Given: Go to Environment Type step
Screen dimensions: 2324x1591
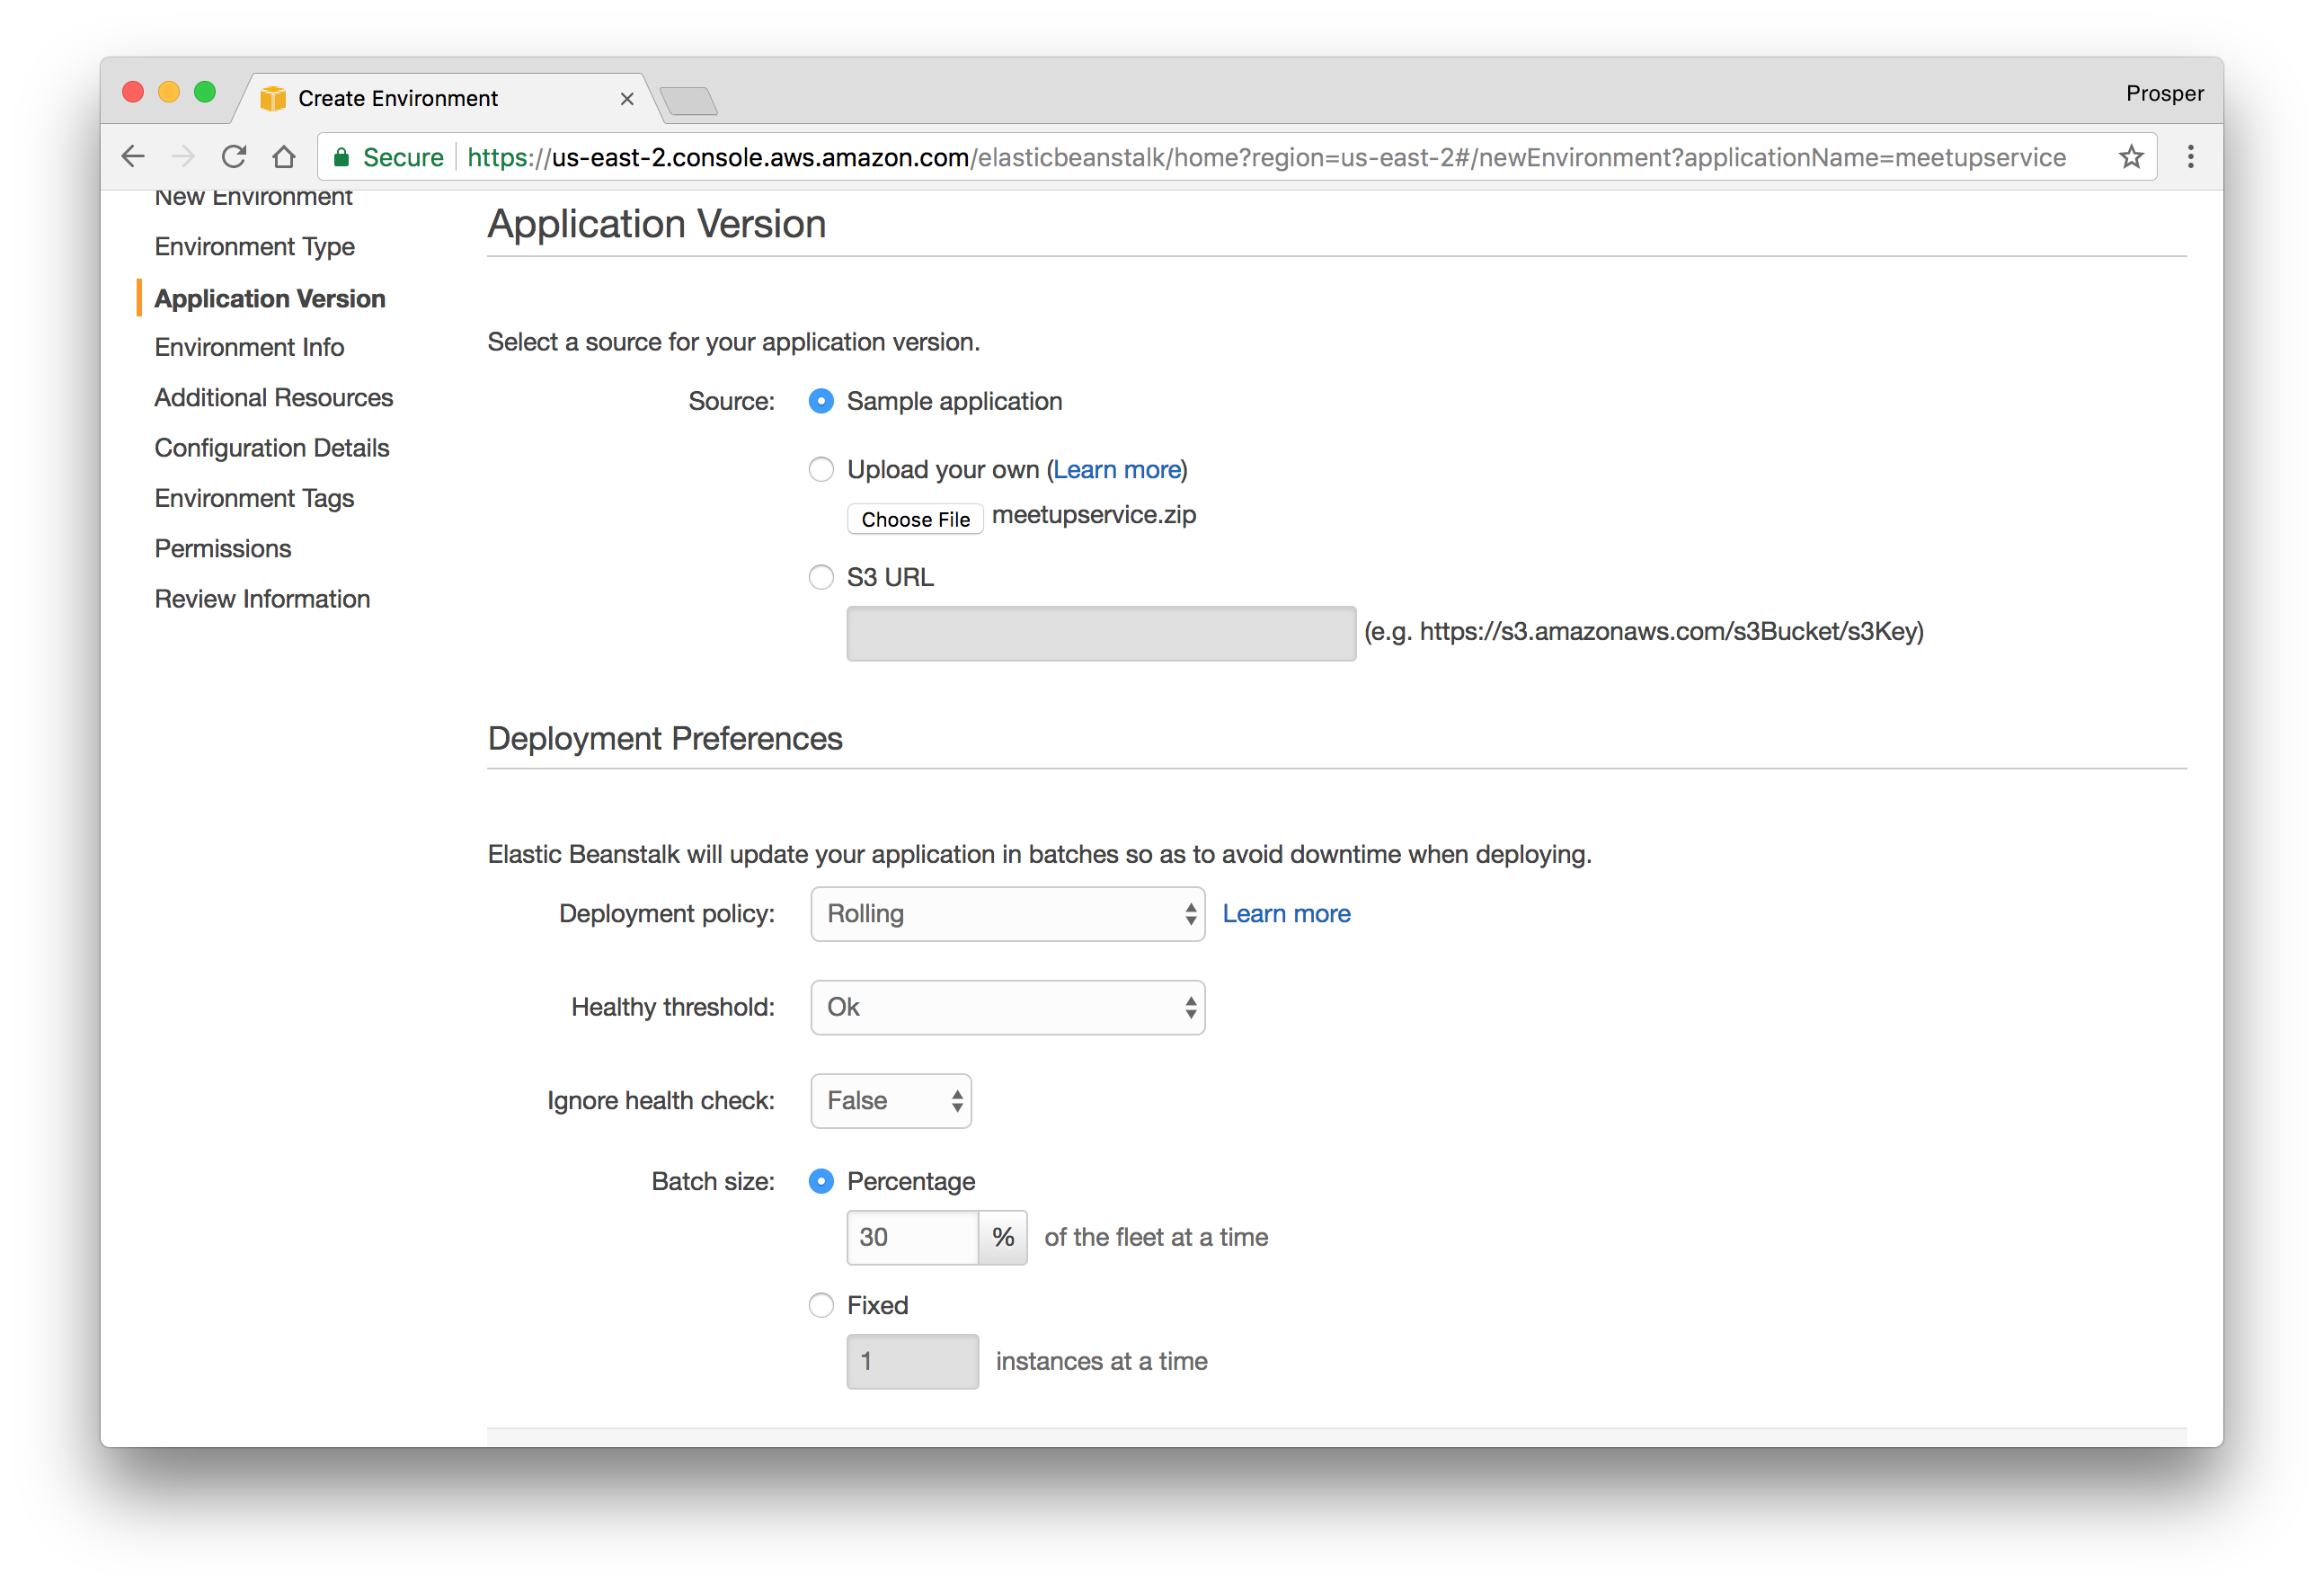Looking at the screenshot, I should coord(254,247).
